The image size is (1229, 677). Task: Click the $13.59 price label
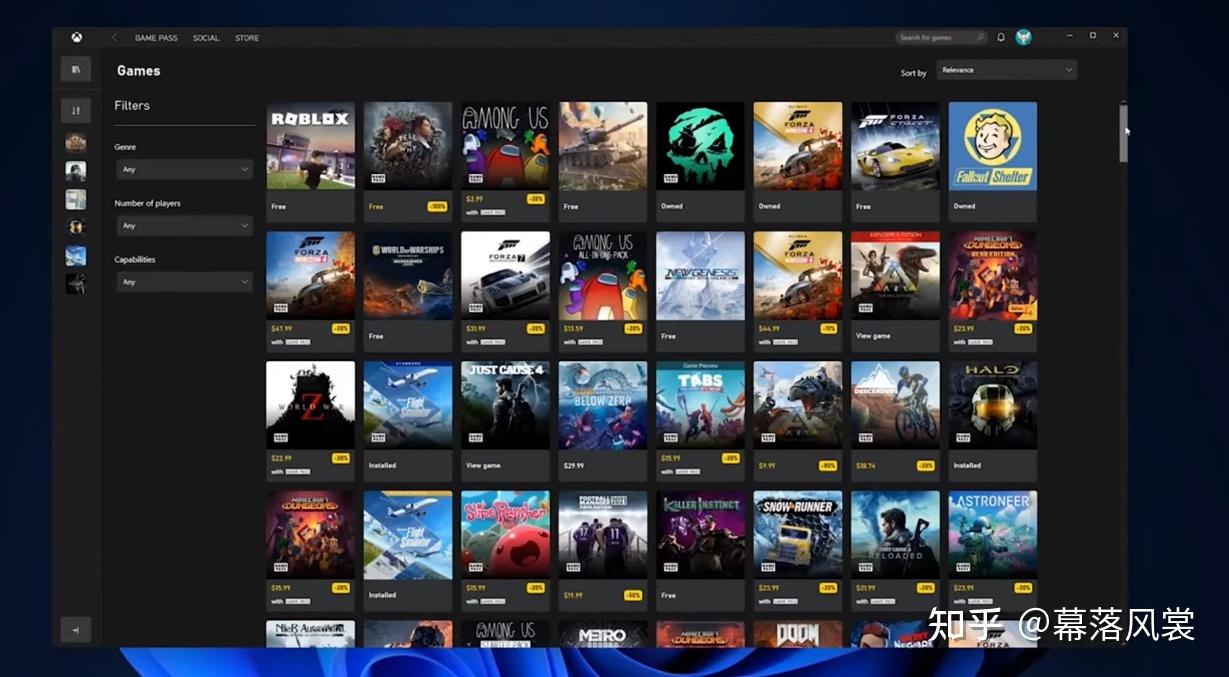point(574,328)
